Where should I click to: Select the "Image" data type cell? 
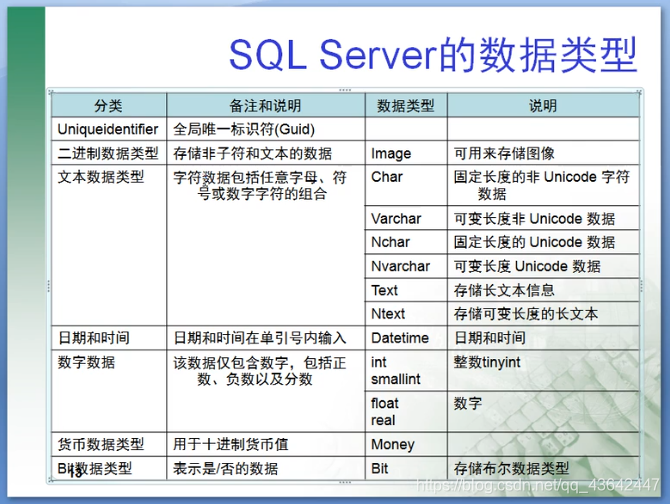406,153
